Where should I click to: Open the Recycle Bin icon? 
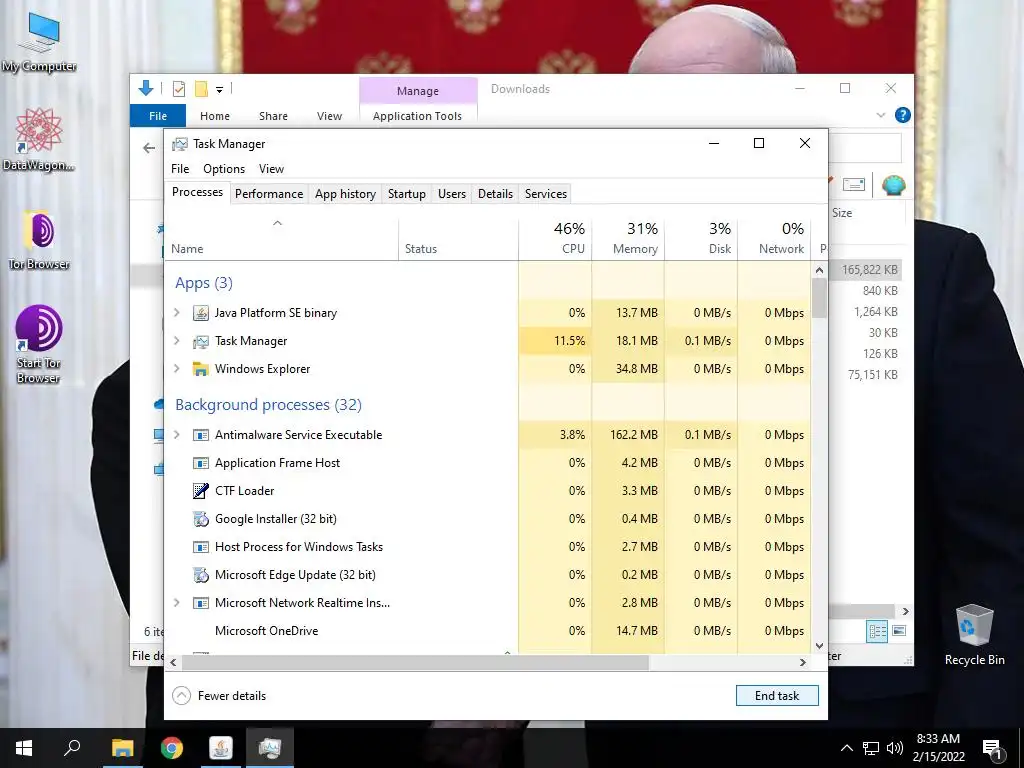point(974,635)
